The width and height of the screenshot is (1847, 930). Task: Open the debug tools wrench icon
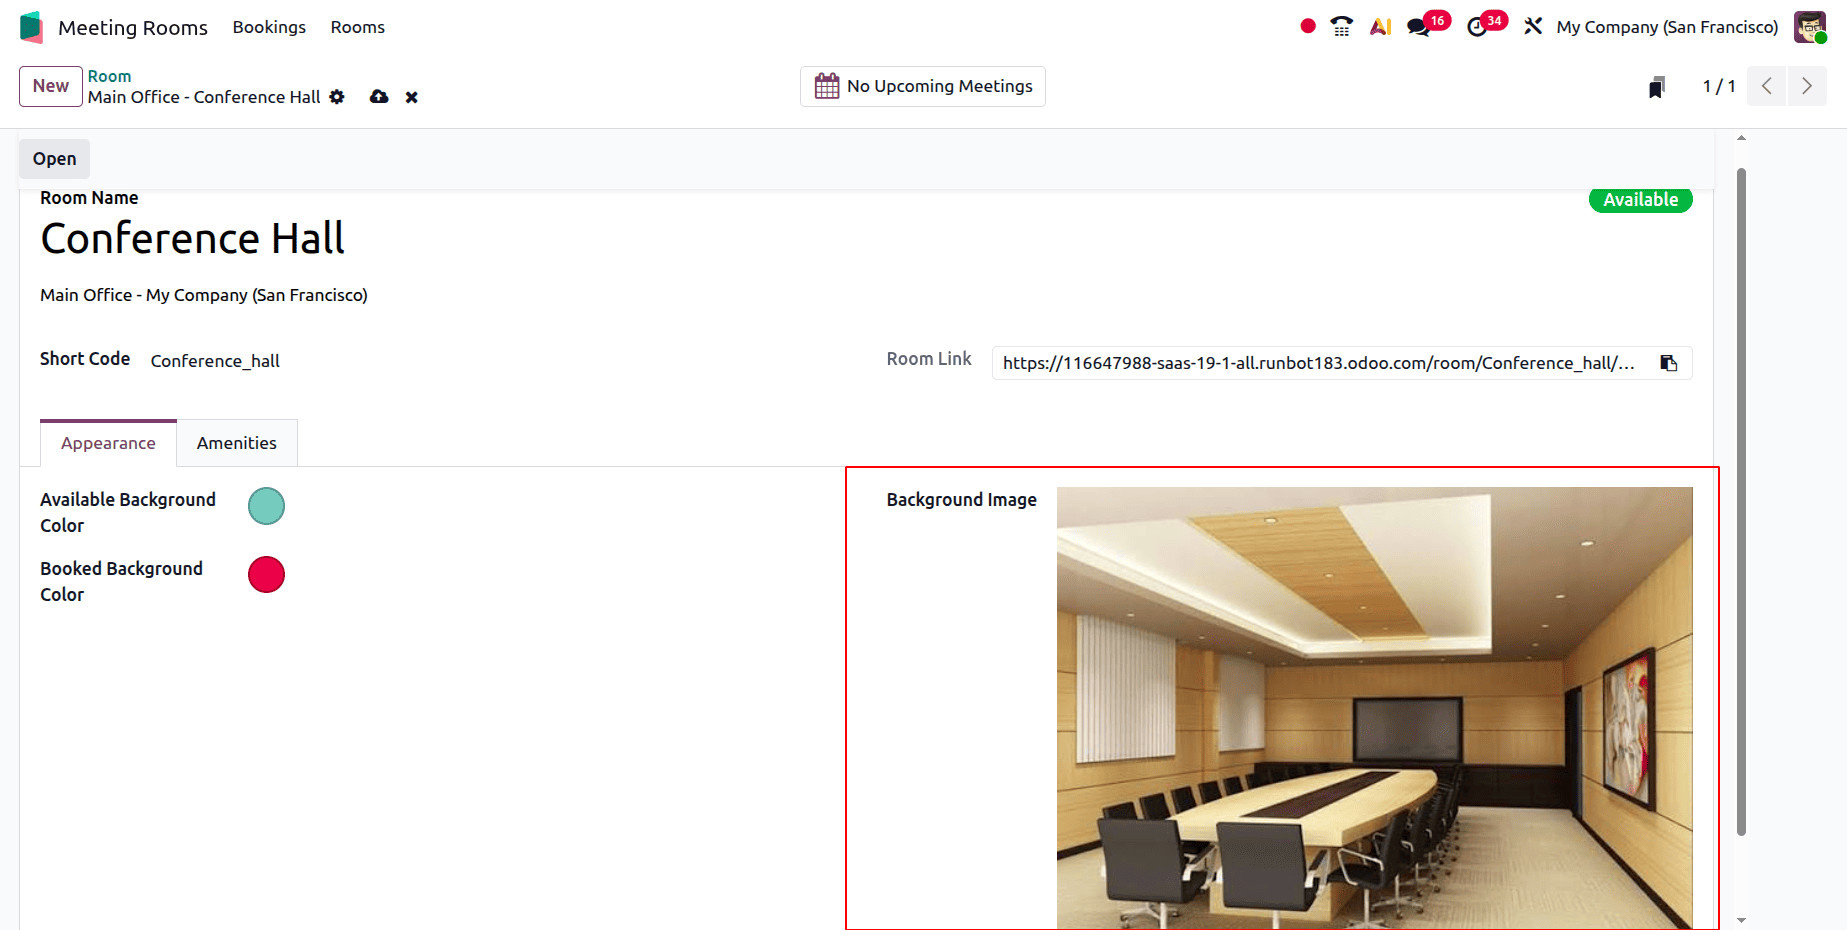point(1533,27)
